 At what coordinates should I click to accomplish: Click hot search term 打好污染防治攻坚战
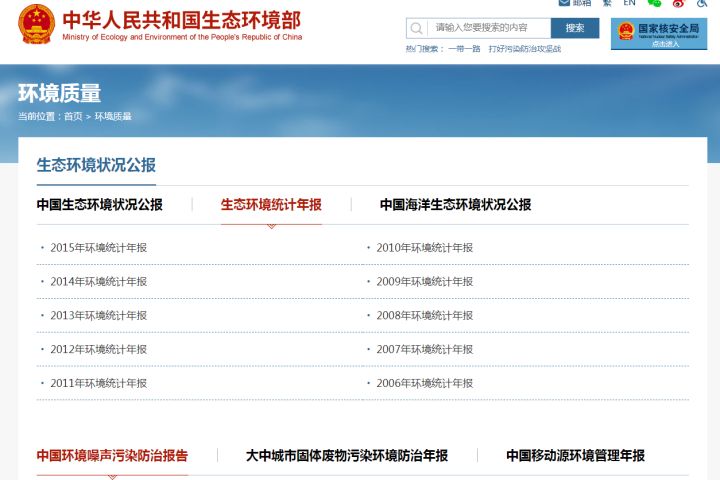pyautogui.click(x=525, y=49)
